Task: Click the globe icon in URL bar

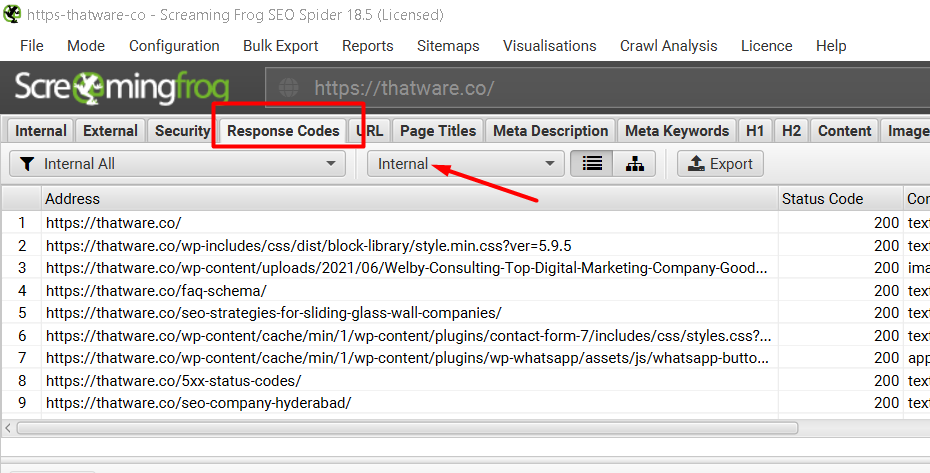Action: tap(289, 88)
